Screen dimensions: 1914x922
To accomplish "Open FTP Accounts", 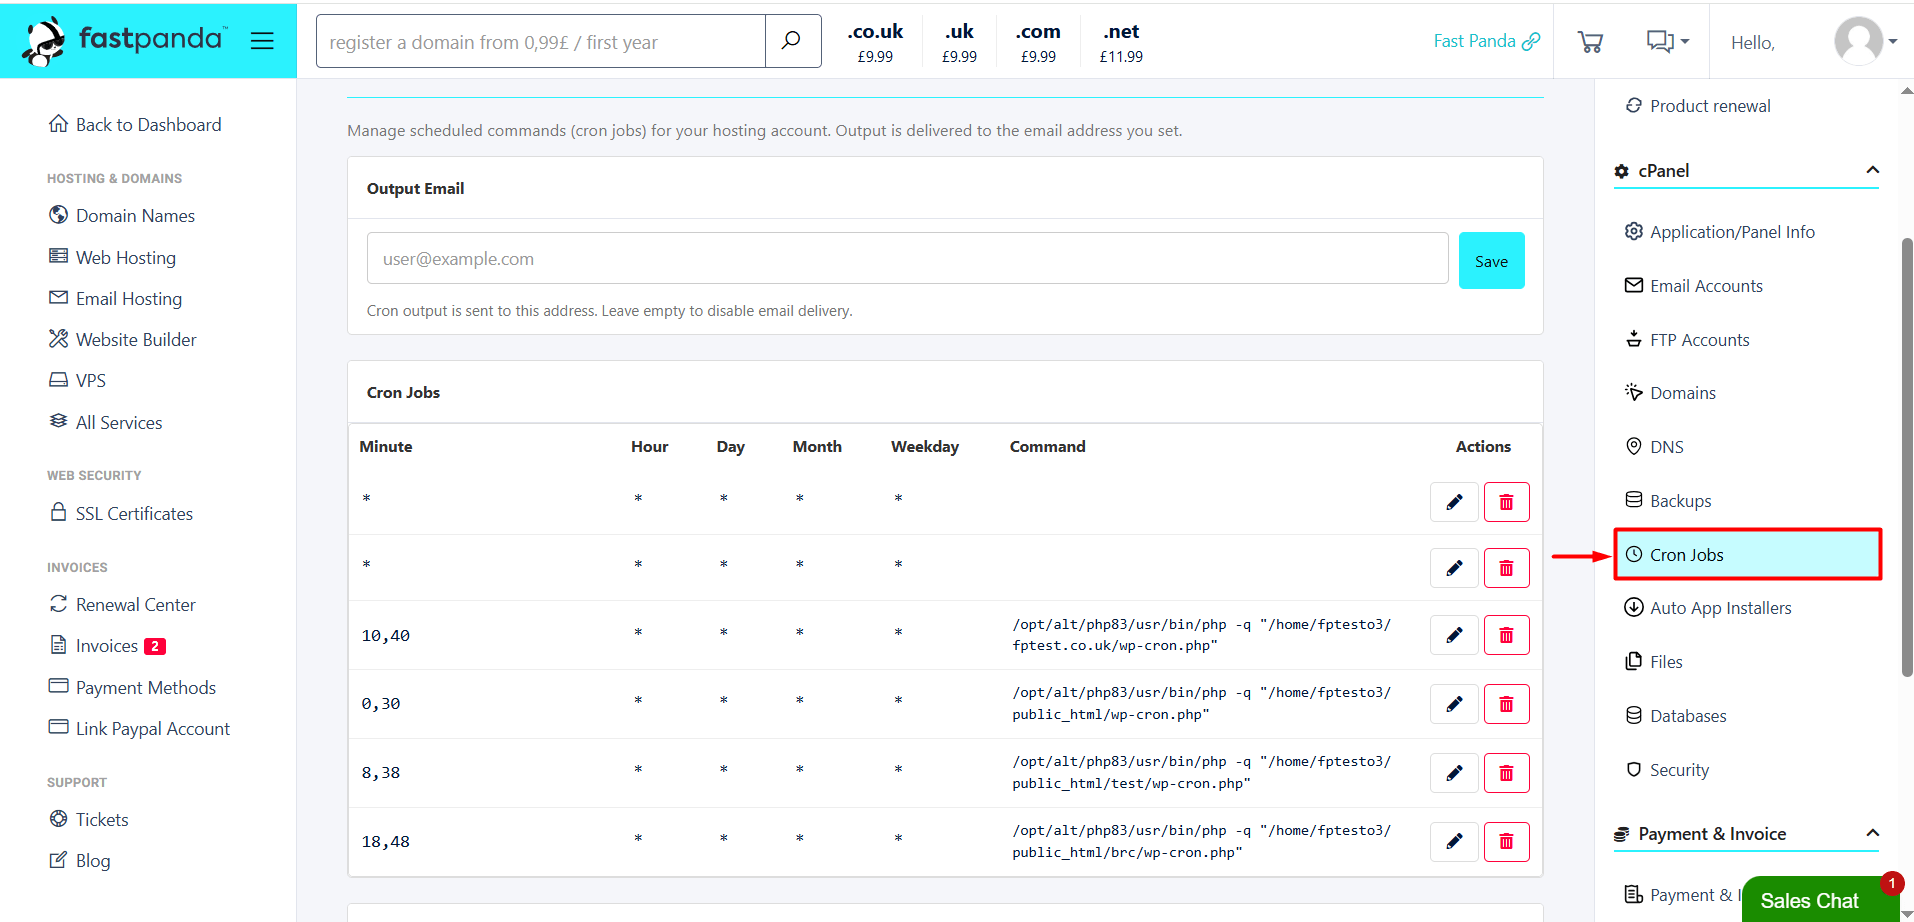I will point(1687,339).
